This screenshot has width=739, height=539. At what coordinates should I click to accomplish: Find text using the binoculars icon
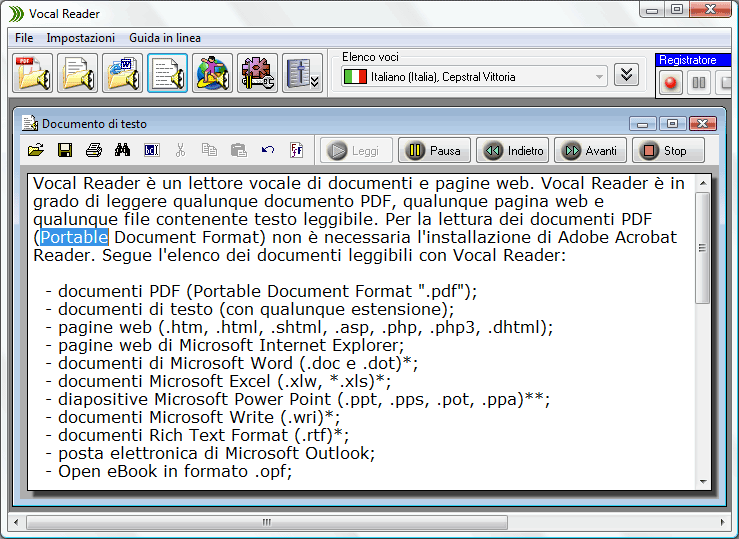coord(123,150)
